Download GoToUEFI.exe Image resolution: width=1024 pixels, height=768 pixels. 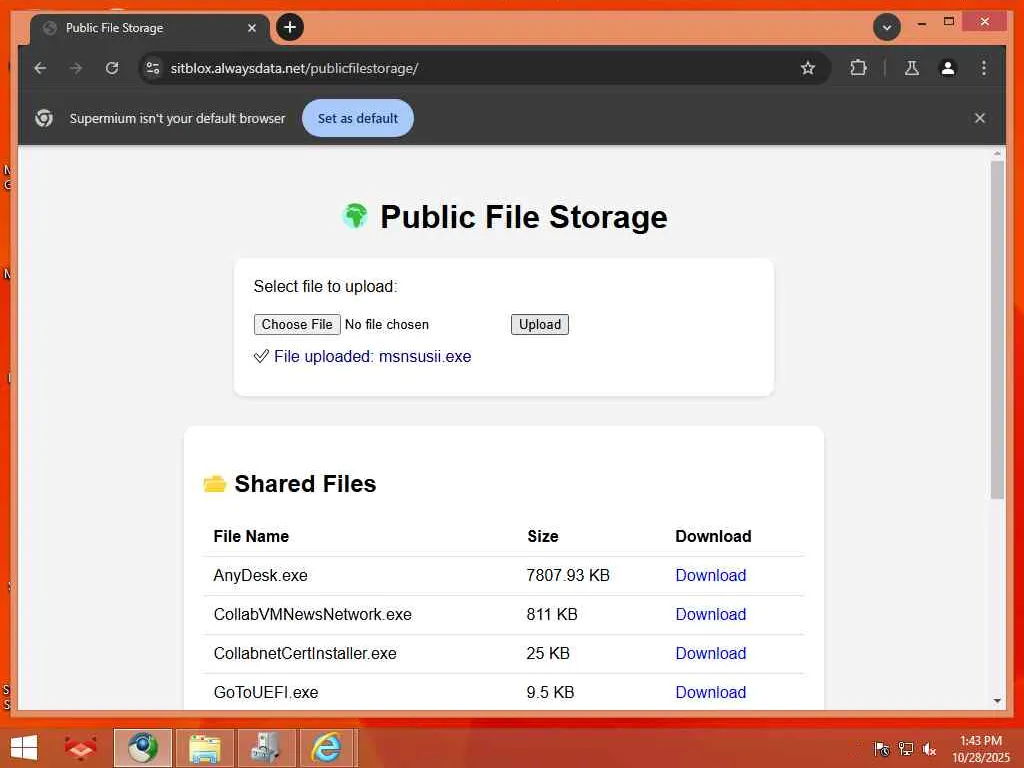pyautogui.click(x=711, y=692)
